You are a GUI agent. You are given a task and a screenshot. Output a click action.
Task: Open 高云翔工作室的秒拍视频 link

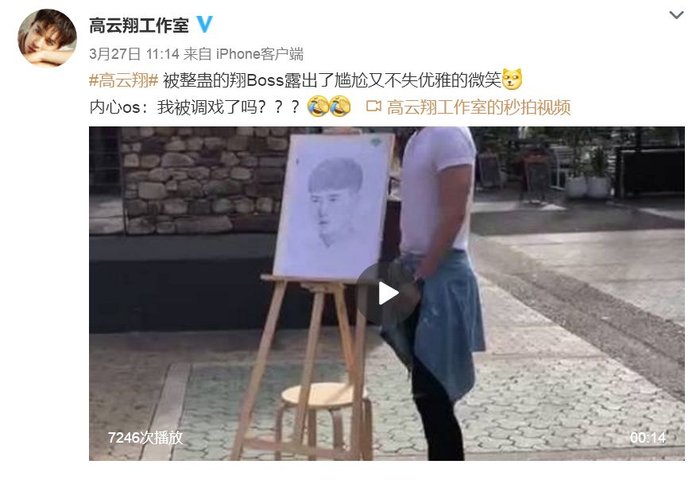(x=479, y=108)
